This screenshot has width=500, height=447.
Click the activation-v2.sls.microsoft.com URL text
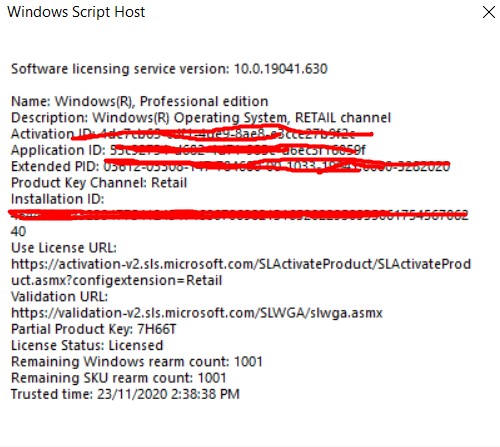pos(241,264)
